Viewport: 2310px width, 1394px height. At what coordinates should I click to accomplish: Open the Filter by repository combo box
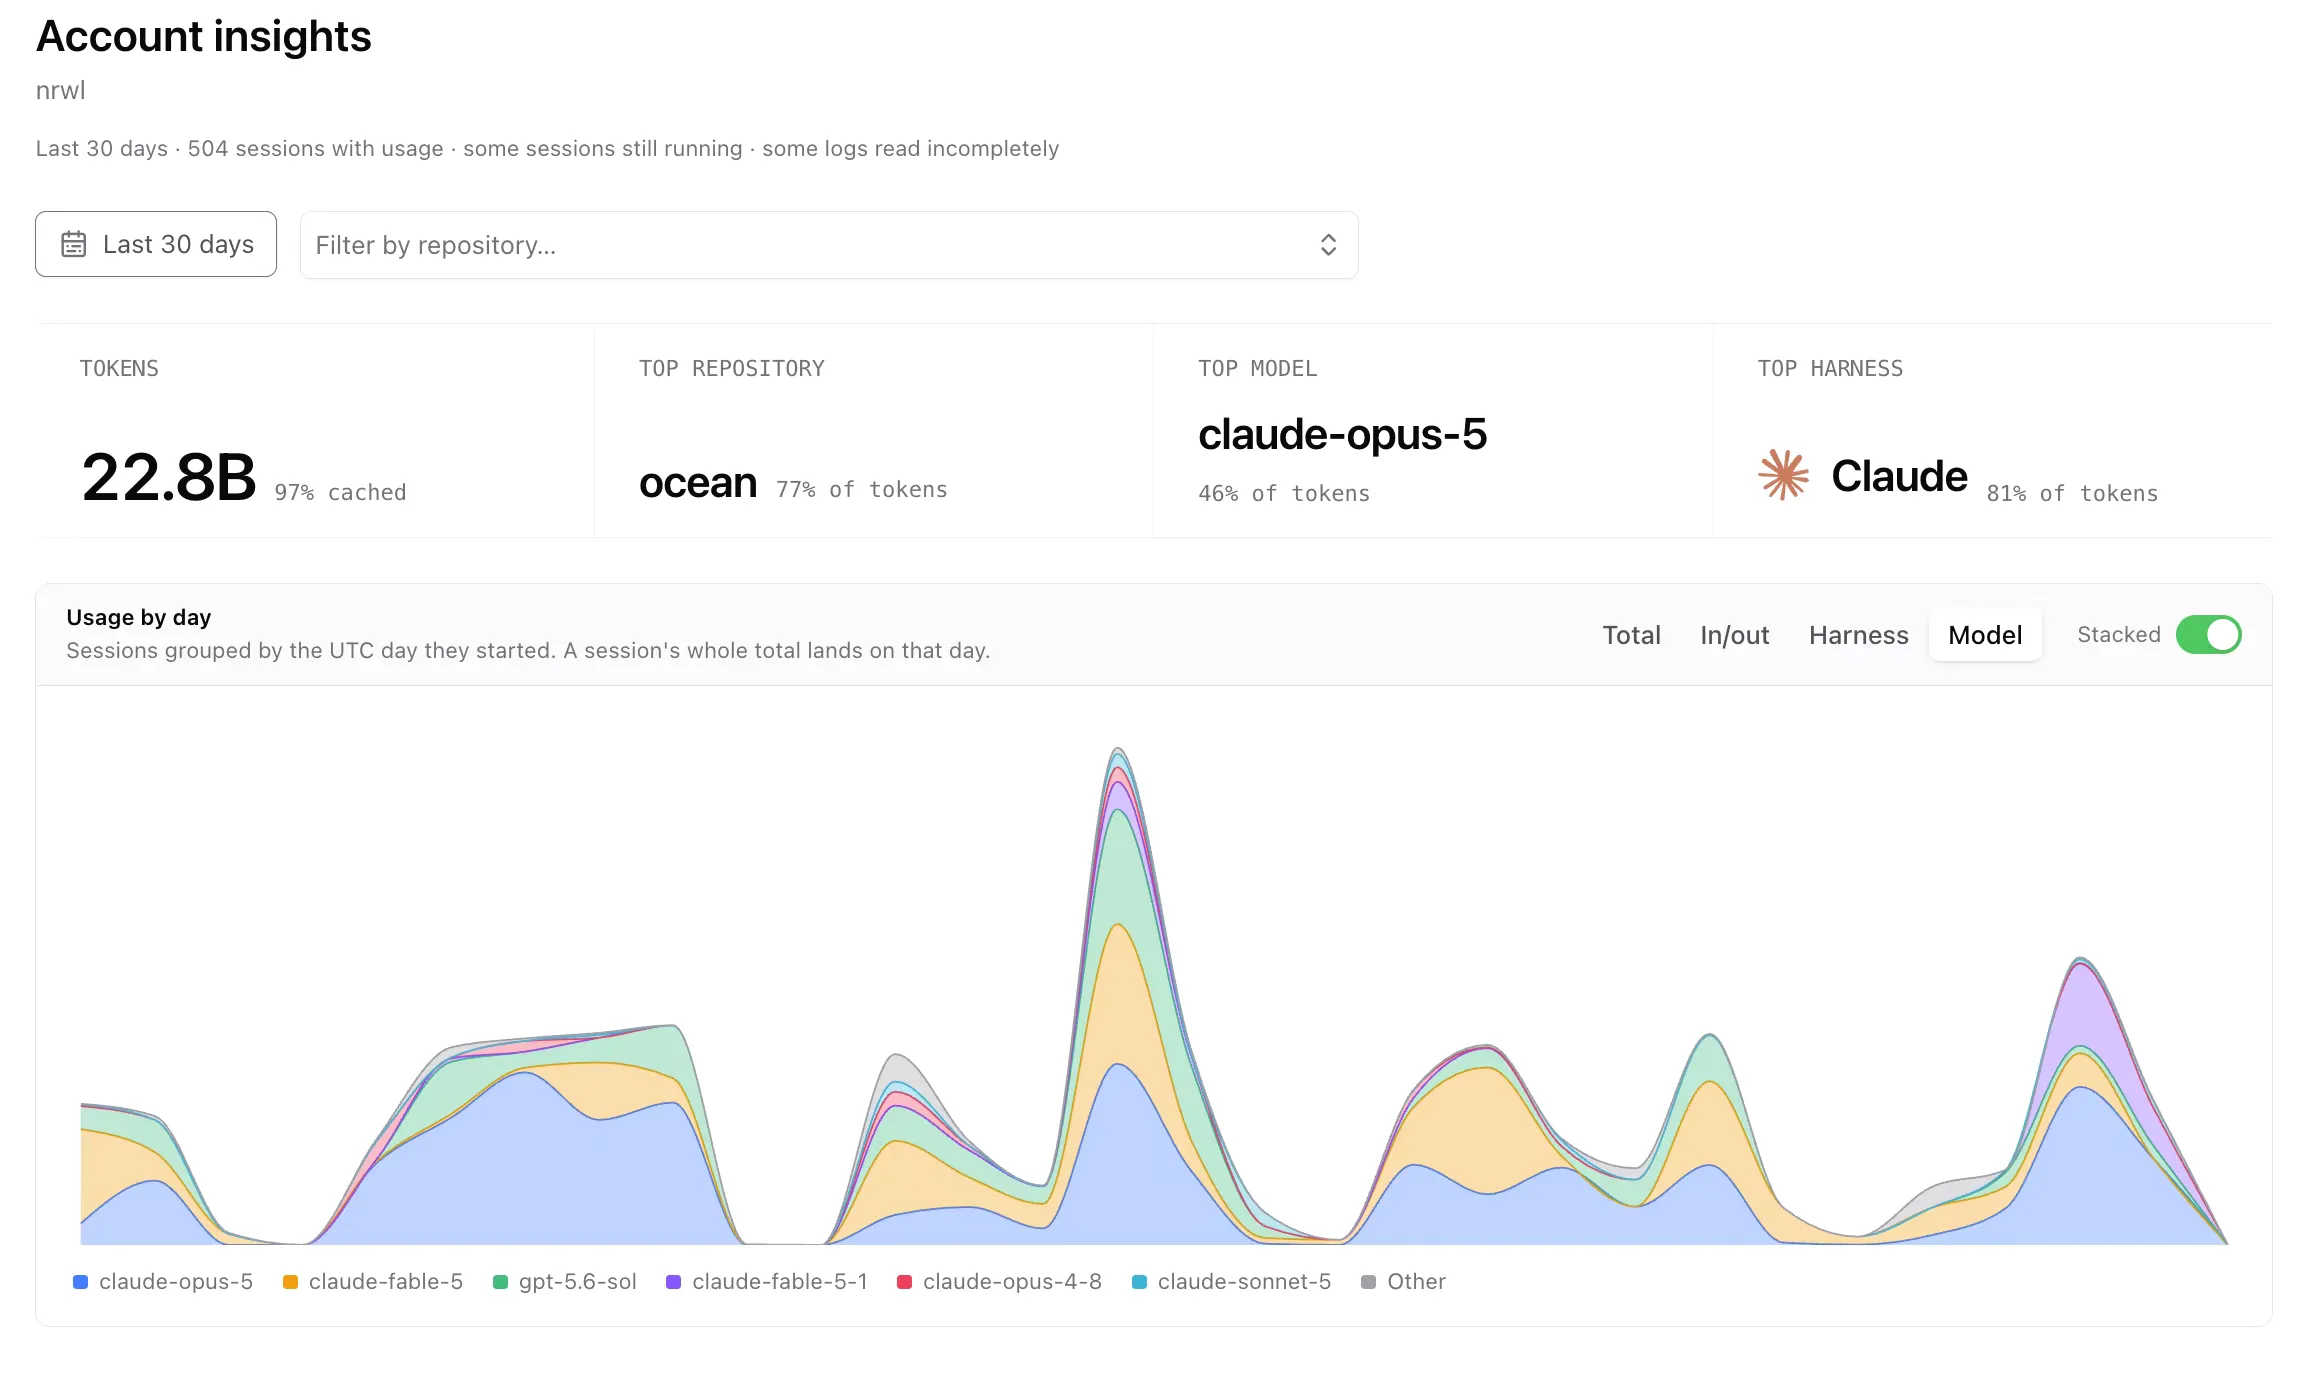[829, 245]
